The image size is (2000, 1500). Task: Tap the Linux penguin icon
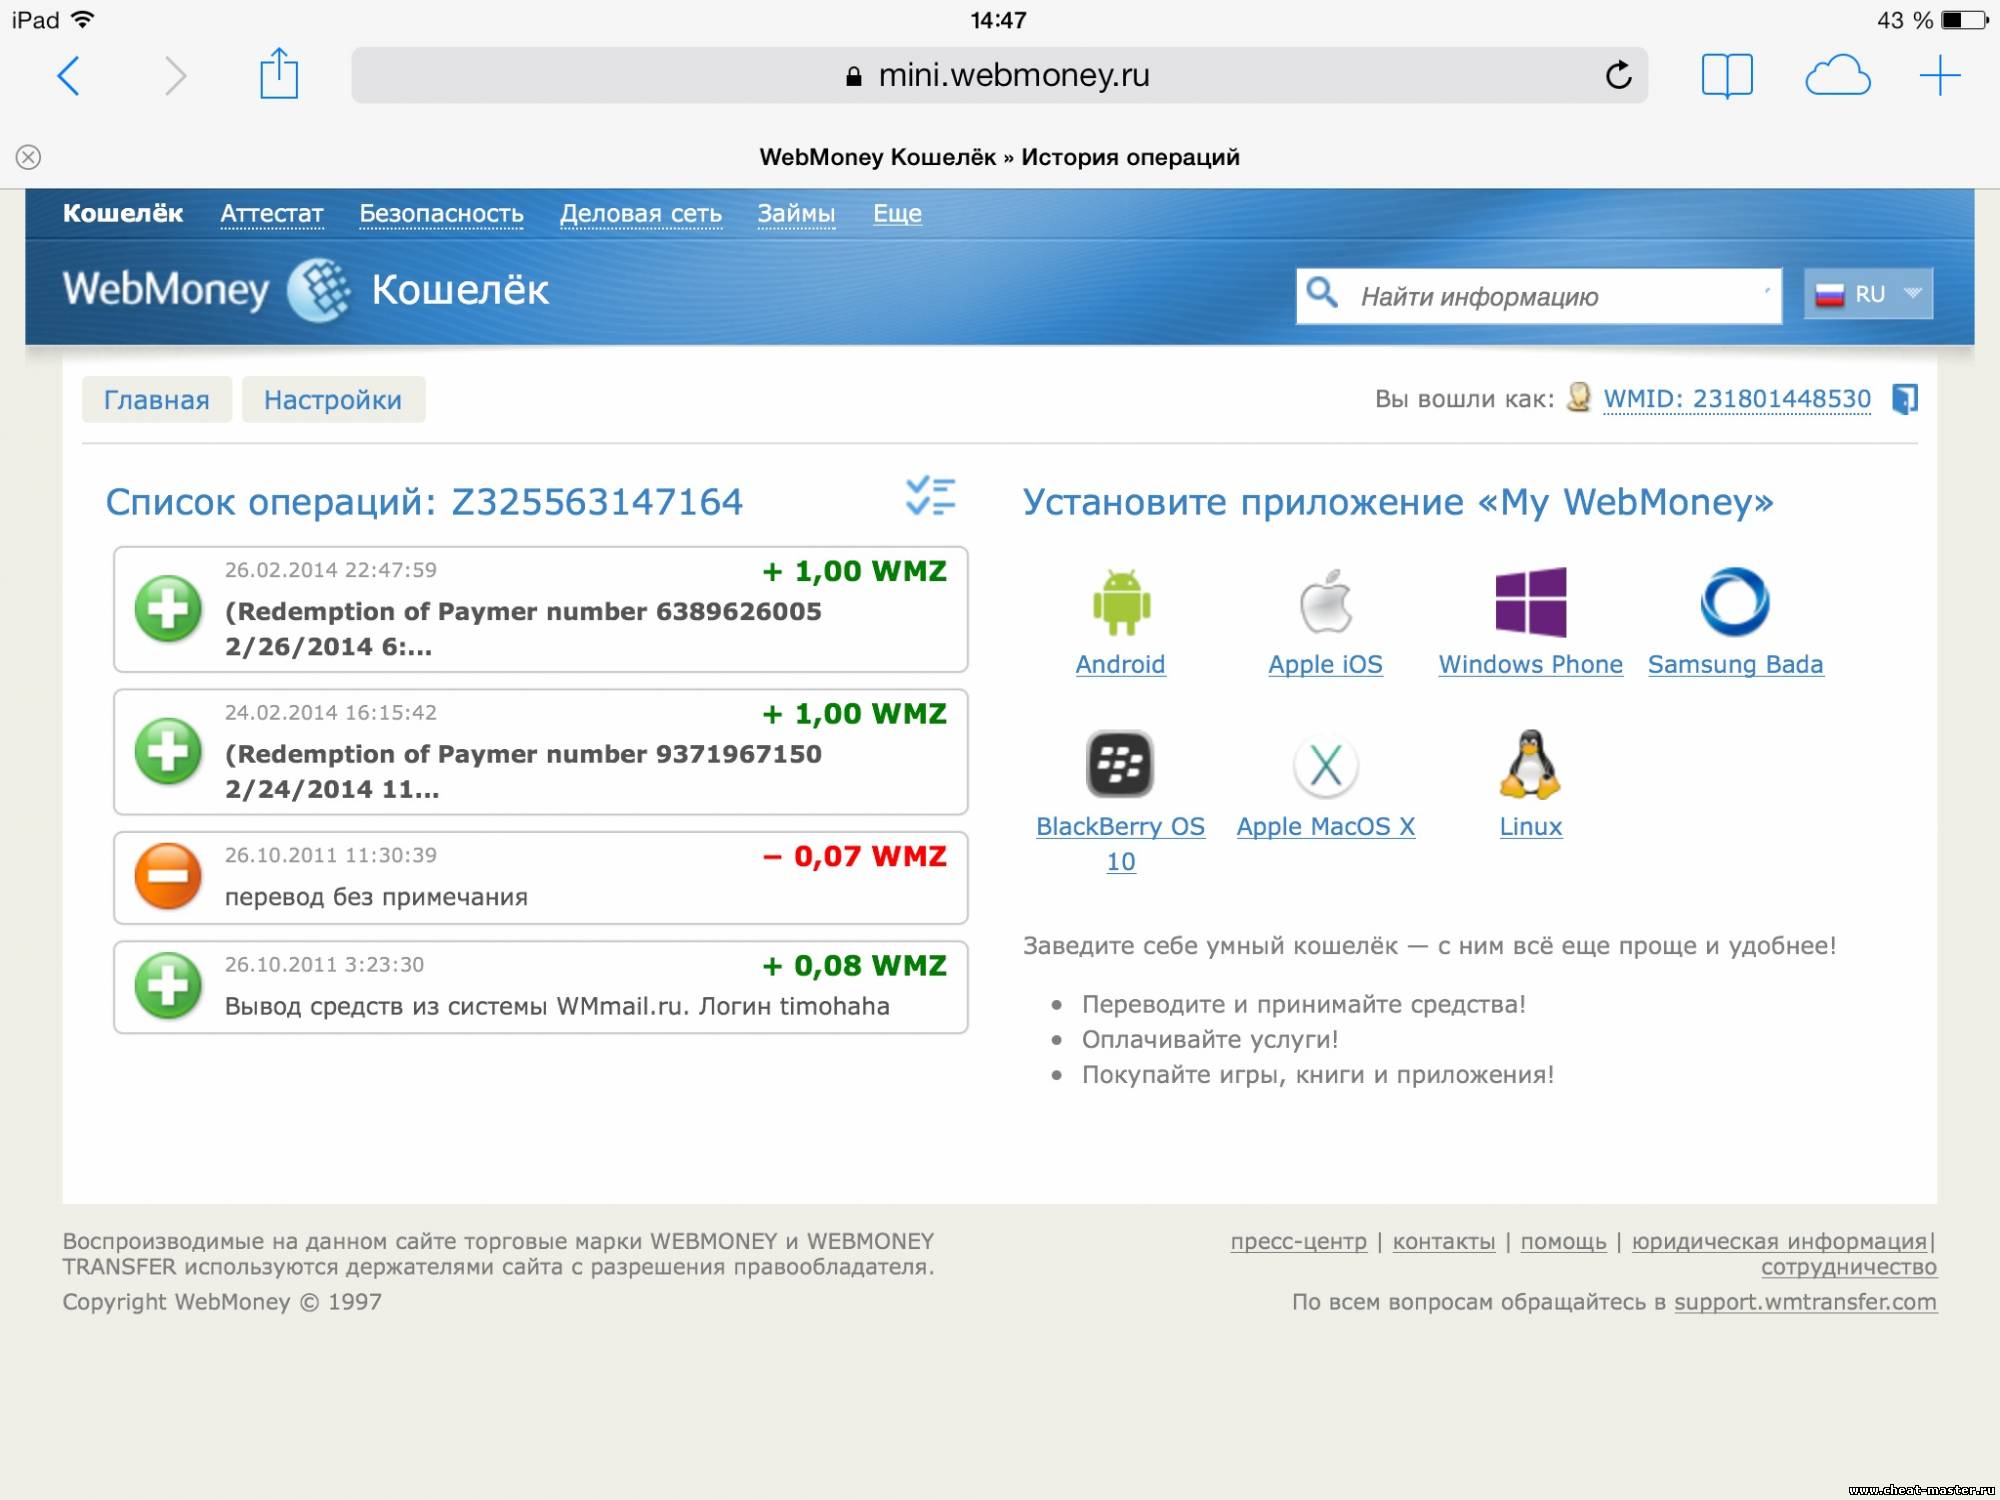(x=1530, y=765)
